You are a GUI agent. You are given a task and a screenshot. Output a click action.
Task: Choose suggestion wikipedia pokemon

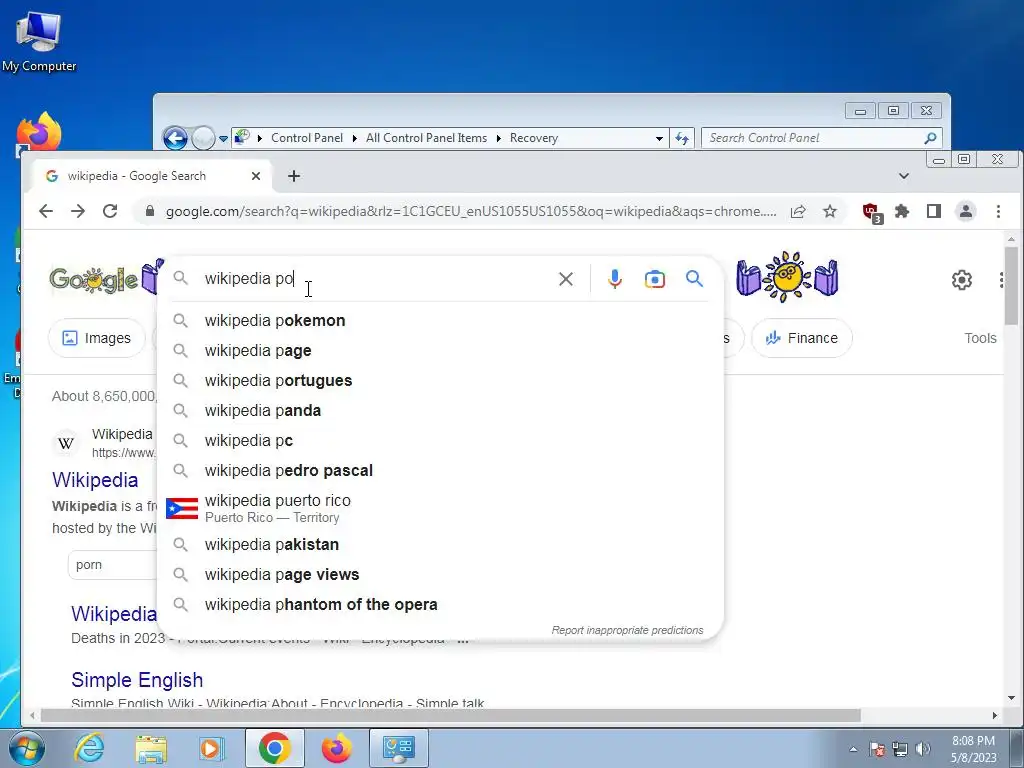pyautogui.click(x=441, y=321)
